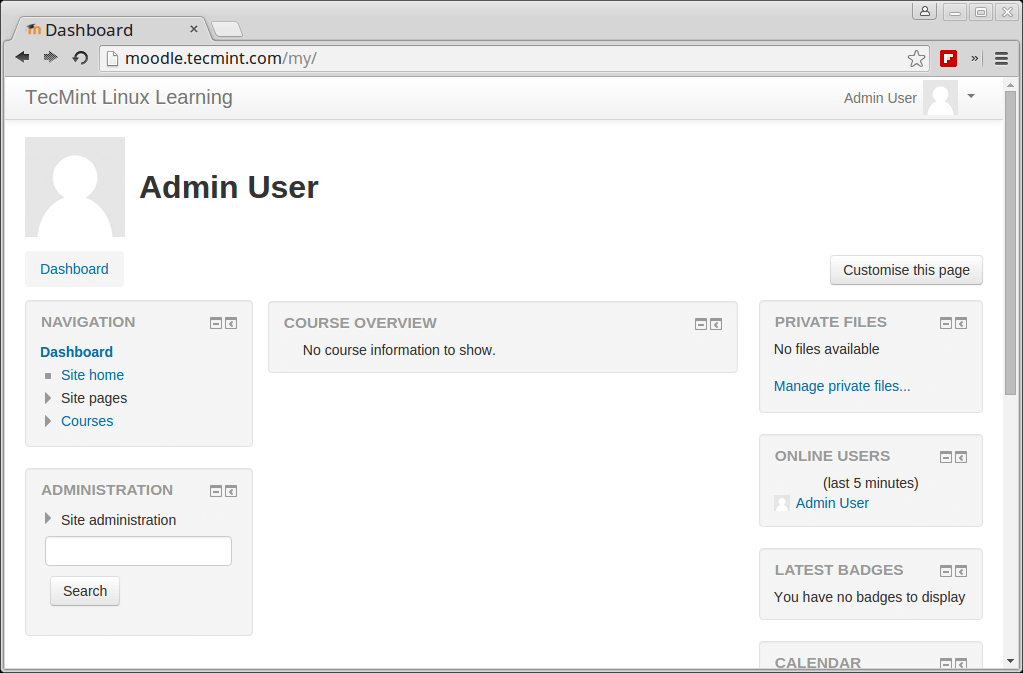Focus the administration search text field

click(138, 551)
